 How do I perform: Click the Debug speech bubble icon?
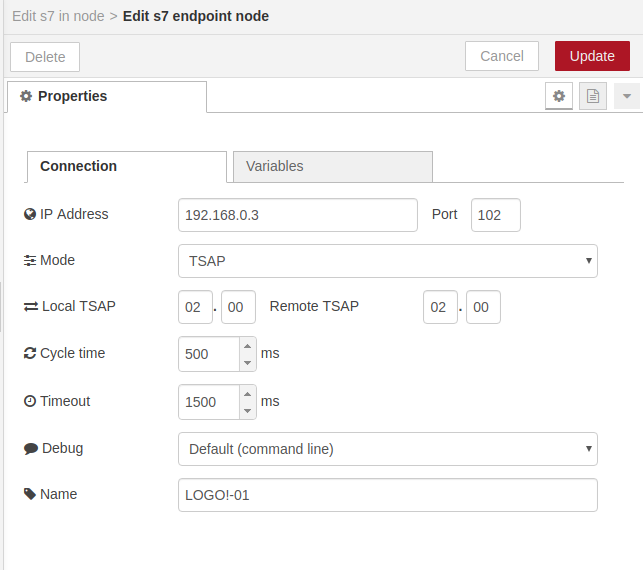pos(31,449)
